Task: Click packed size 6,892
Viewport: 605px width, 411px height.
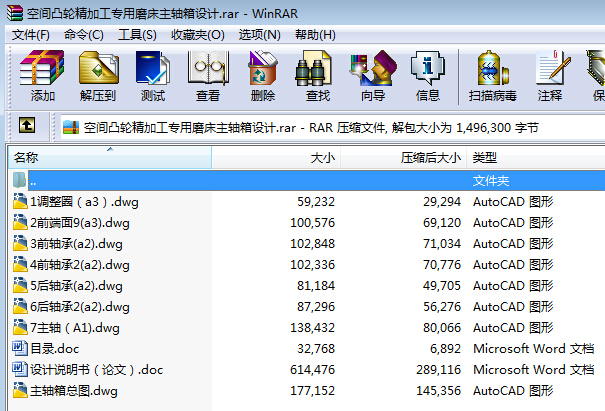Action: (445, 349)
